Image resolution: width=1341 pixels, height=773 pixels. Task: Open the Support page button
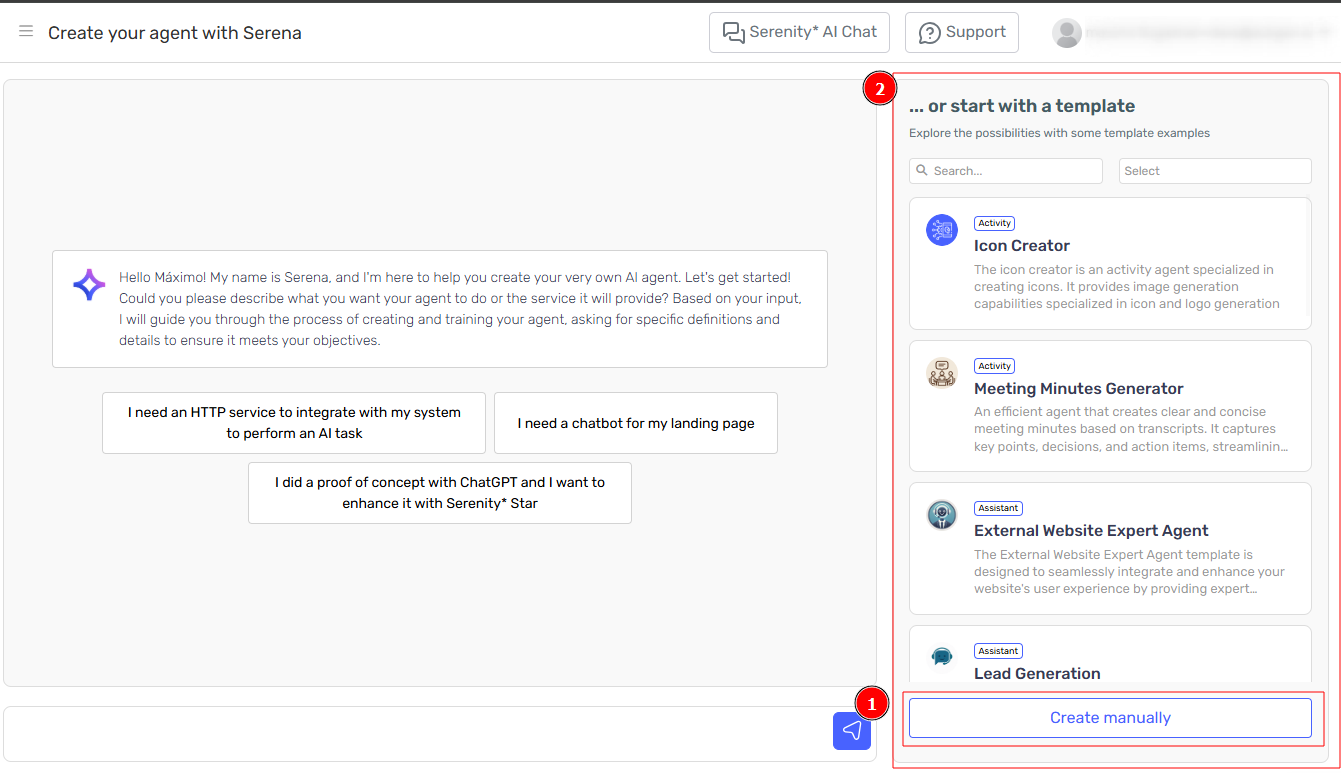pyautogui.click(x=961, y=32)
